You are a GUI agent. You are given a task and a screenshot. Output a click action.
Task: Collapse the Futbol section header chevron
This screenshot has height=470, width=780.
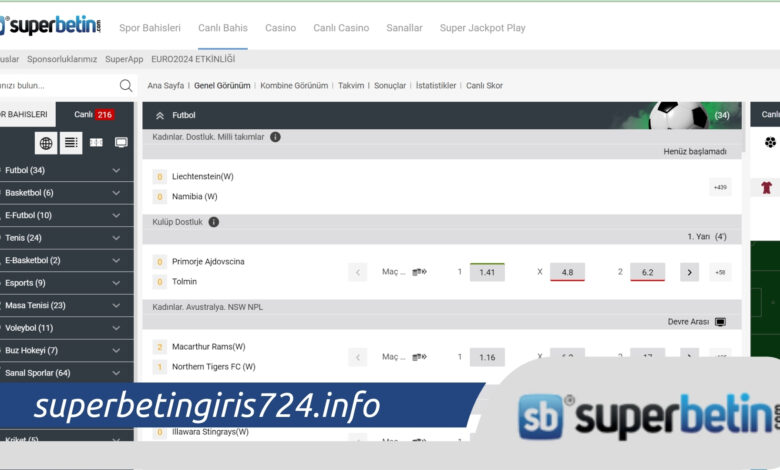(x=159, y=116)
